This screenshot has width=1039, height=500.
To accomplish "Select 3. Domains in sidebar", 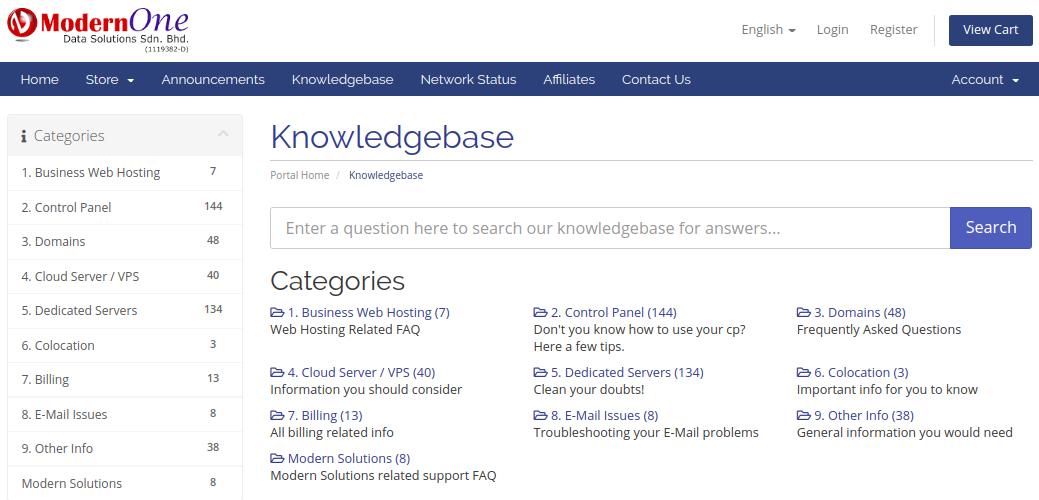I will 125,242.
